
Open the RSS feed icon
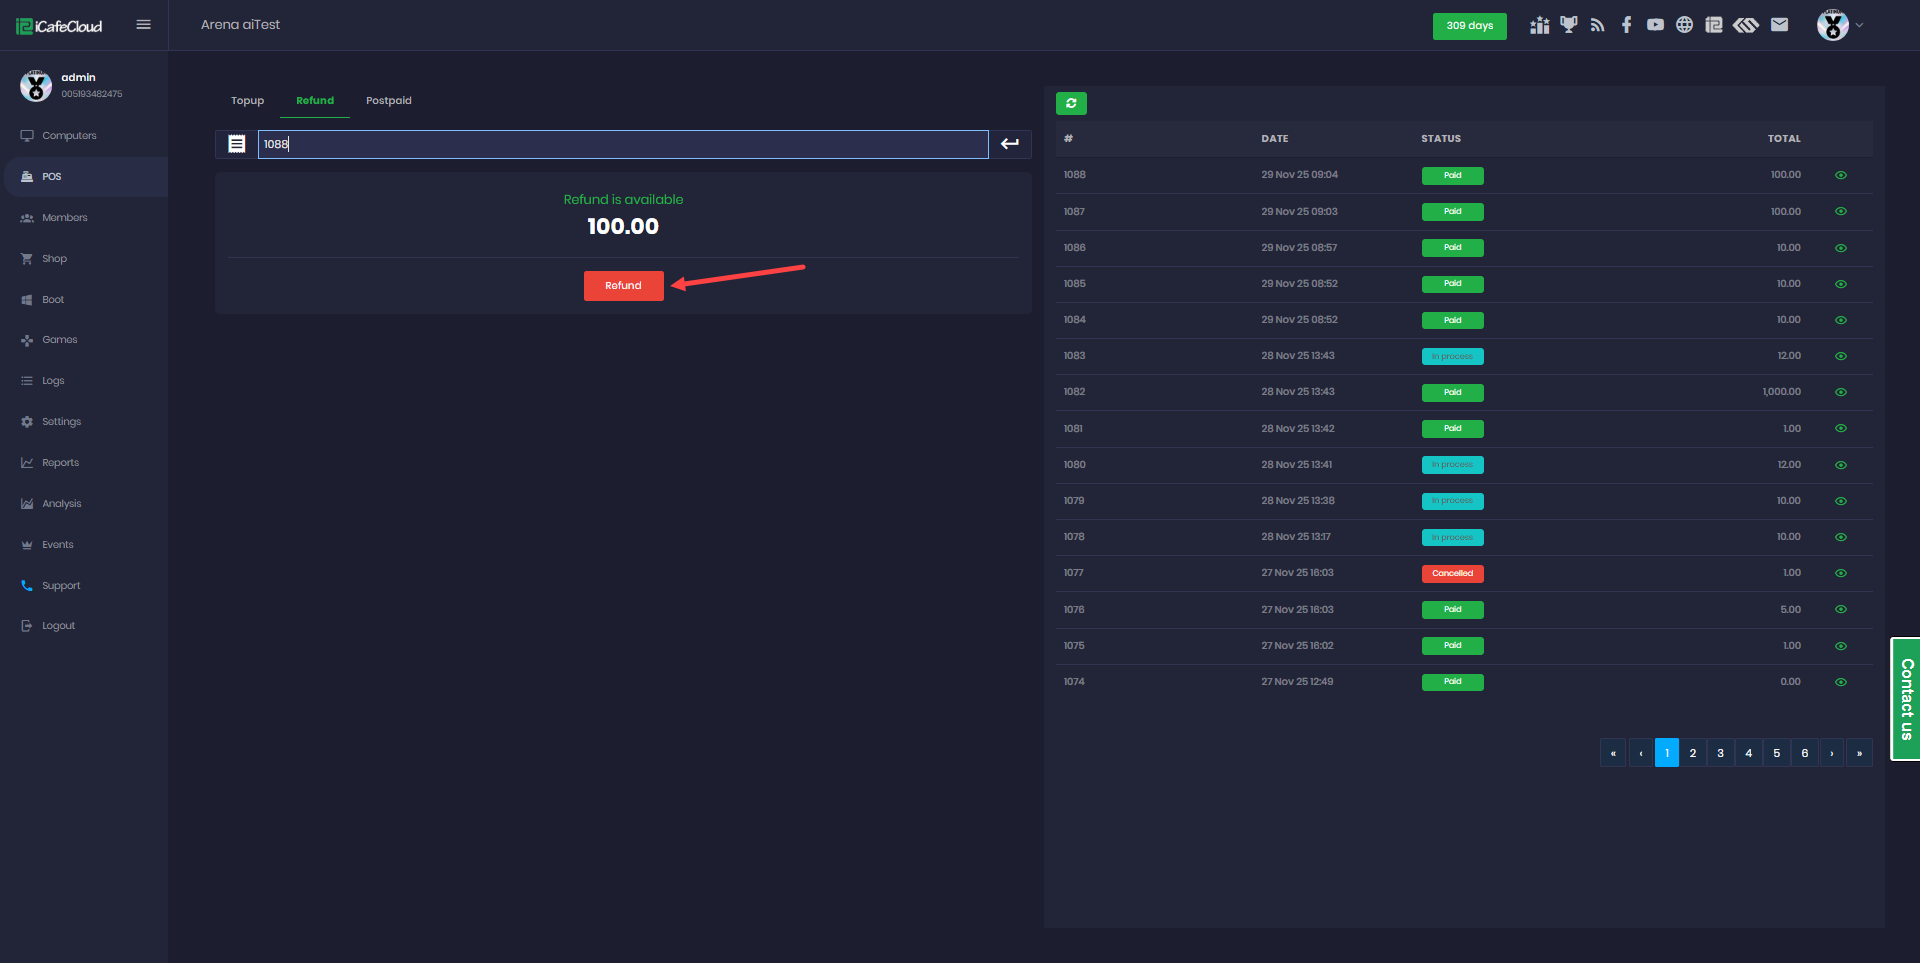click(x=1597, y=25)
